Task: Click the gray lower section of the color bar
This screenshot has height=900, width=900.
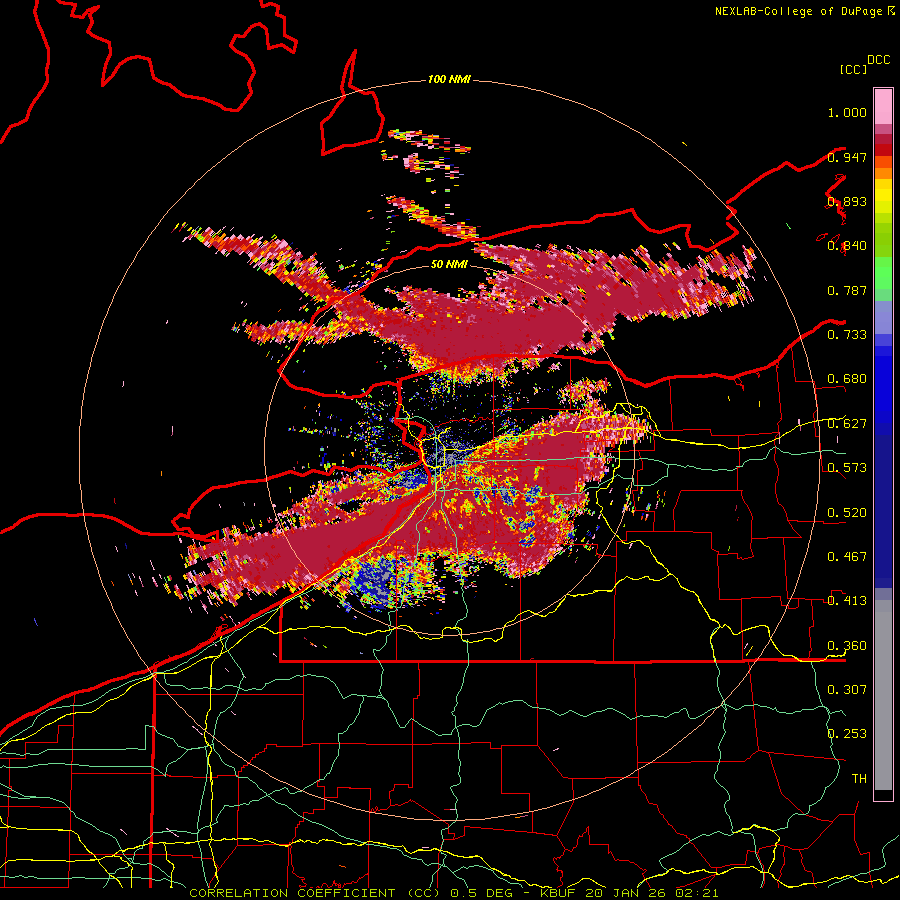Action: click(883, 695)
